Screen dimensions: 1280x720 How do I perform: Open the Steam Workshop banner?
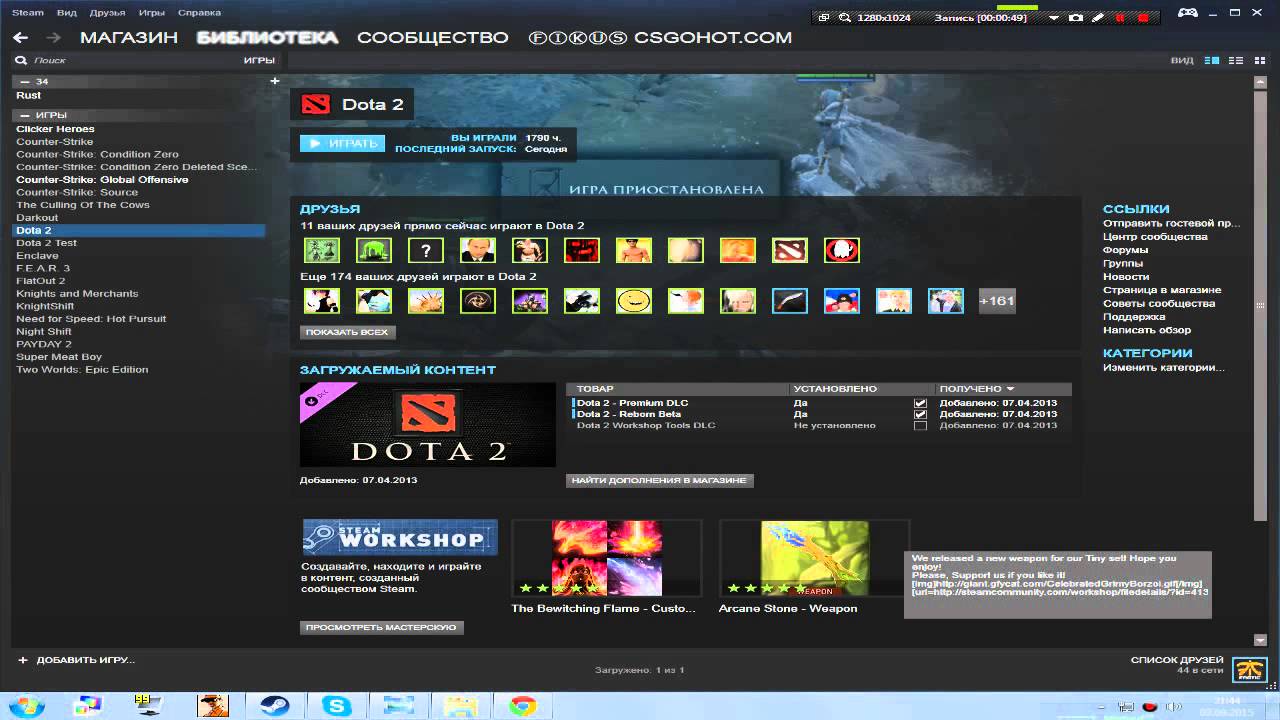point(400,538)
